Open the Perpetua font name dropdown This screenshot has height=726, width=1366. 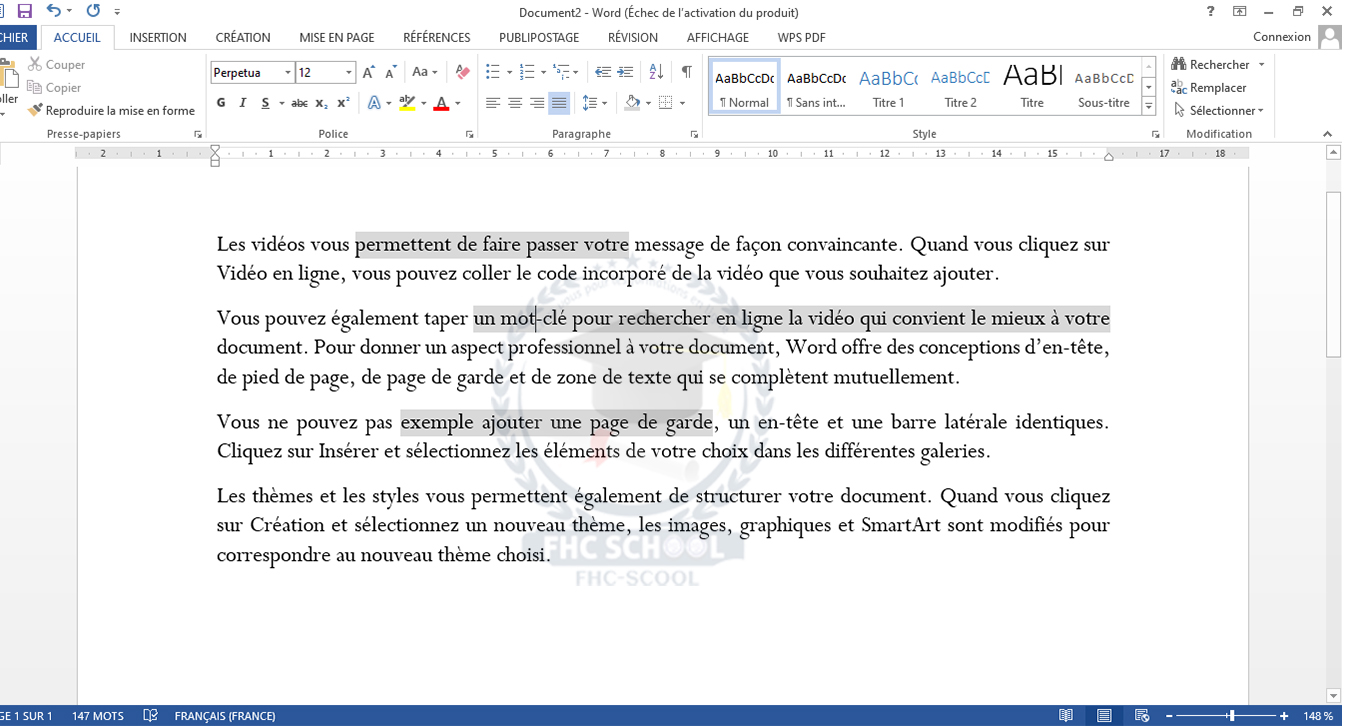288,73
